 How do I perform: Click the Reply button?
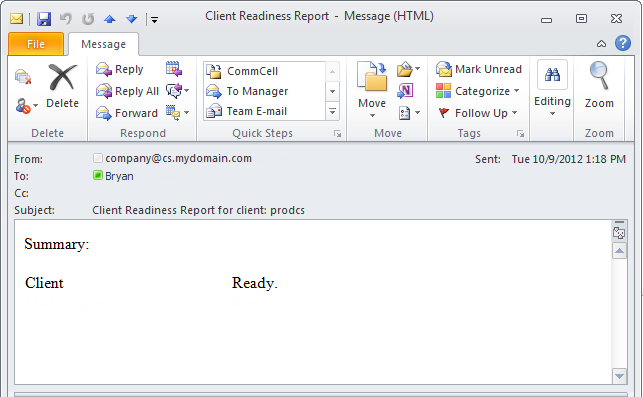119,69
